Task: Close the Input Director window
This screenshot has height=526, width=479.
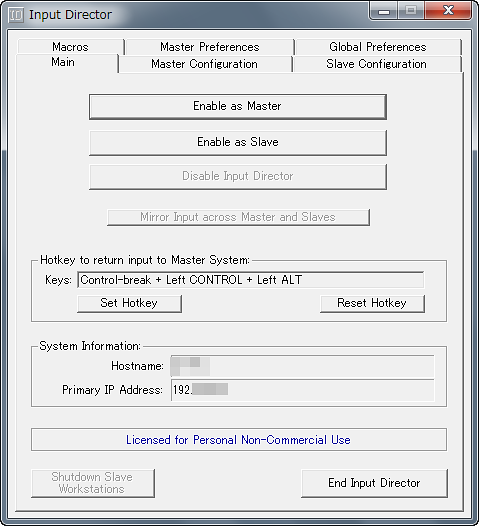Action: [x=448, y=11]
